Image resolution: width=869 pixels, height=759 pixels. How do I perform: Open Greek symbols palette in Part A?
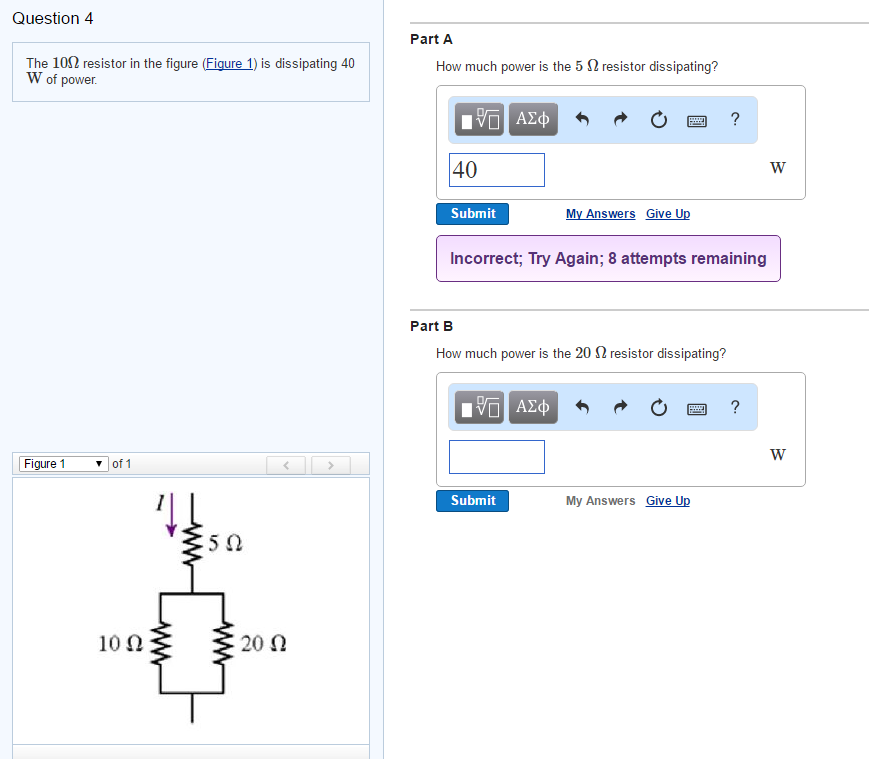pyautogui.click(x=533, y=119)
